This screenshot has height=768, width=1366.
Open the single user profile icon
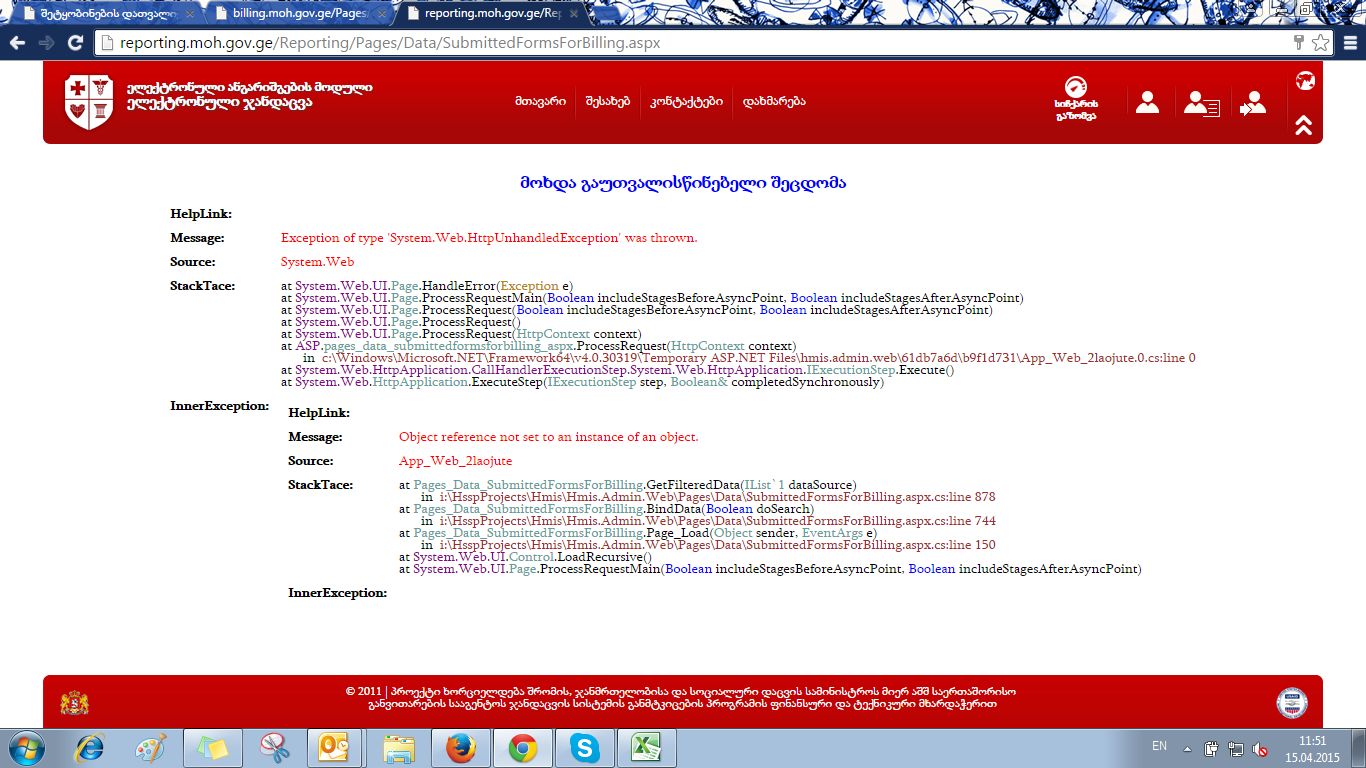pos(1147,102)
